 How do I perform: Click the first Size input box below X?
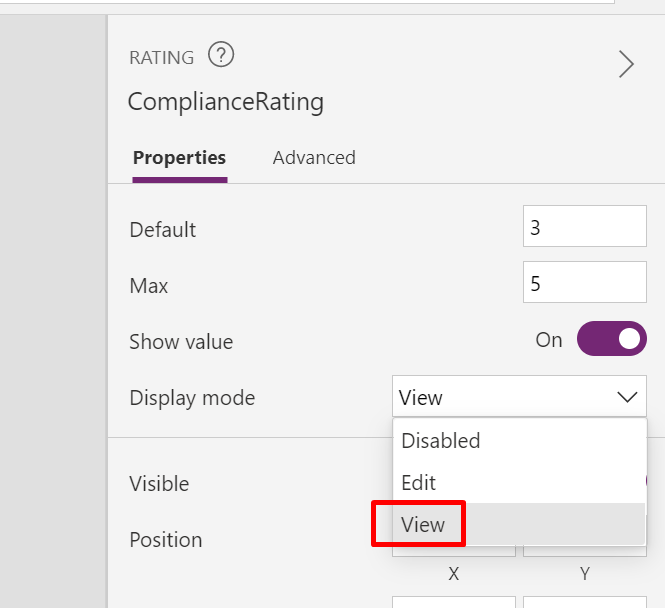[454, 602]
